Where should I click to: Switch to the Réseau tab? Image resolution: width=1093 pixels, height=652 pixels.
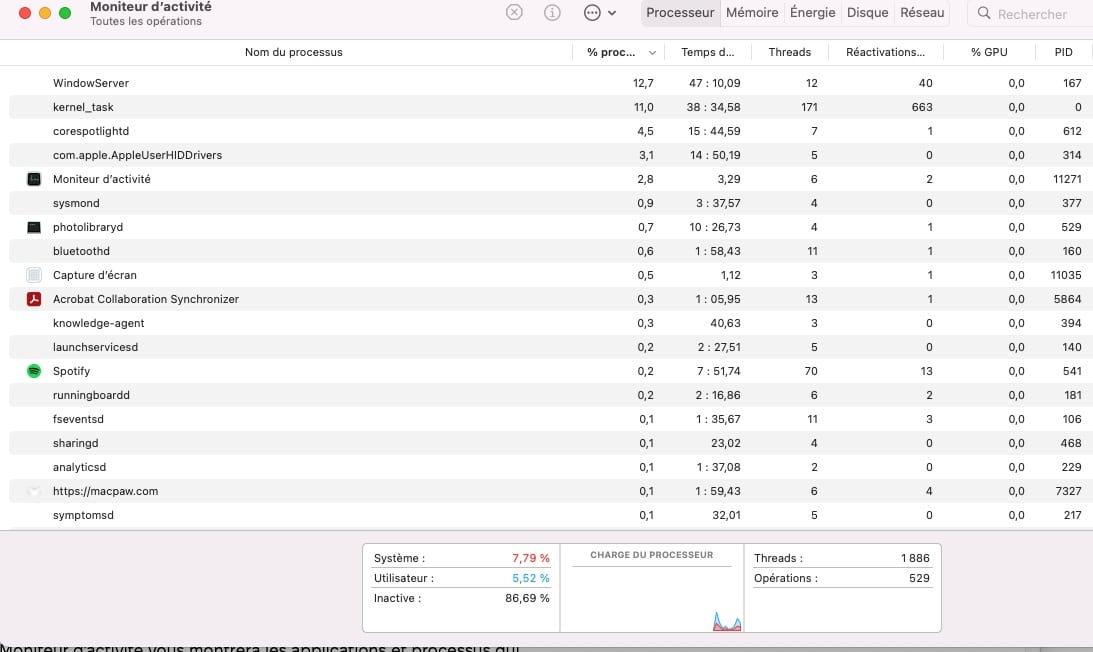click(922, 13)
